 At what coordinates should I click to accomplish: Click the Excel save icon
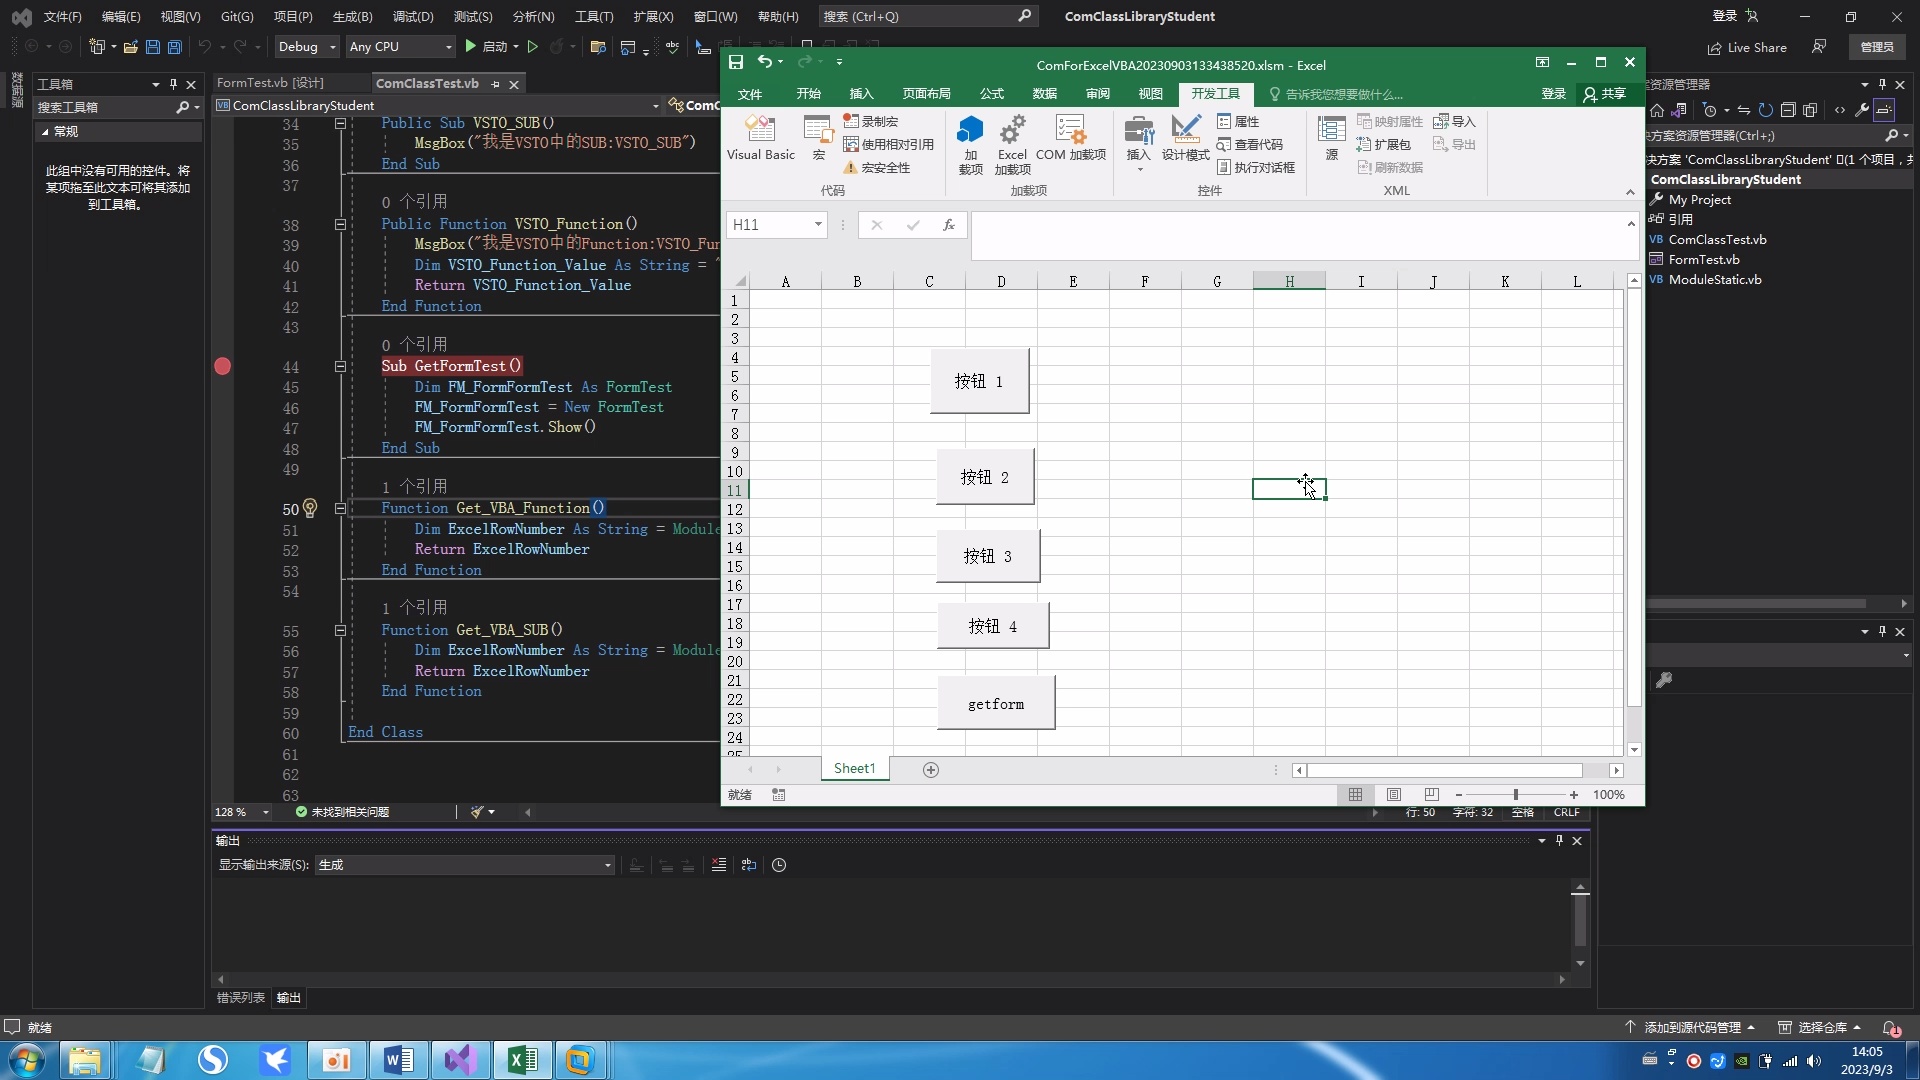click(x=736, y=63)
